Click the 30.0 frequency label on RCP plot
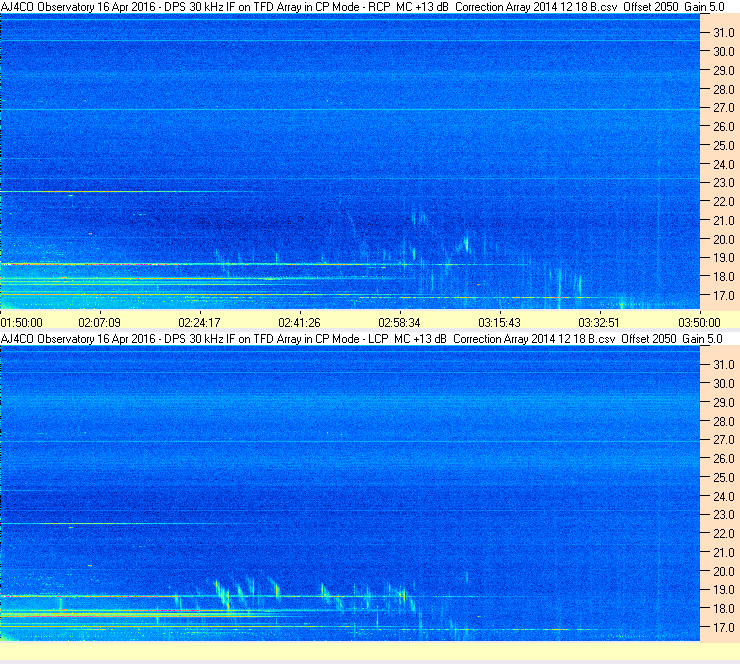This screenshot has width=740, height=664. point(724,52)
